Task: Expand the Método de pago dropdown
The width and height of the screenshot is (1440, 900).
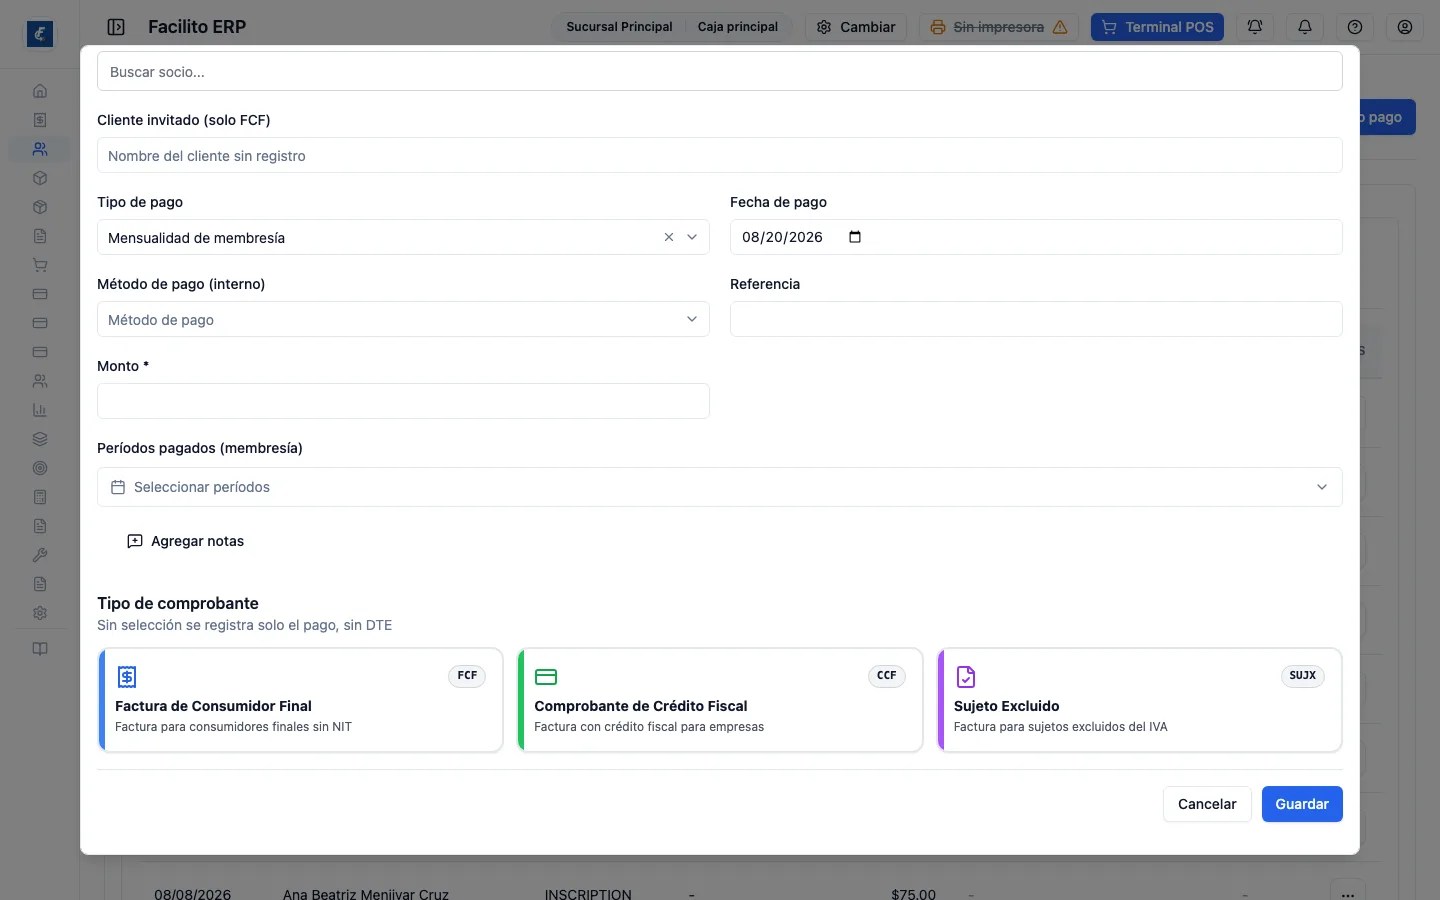Action: (x=403, y=319)
